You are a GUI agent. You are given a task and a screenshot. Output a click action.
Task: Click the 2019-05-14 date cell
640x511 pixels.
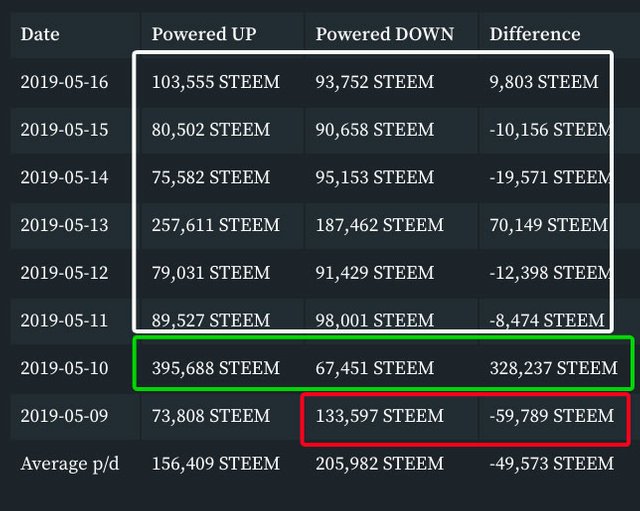(x=65, y=178)
